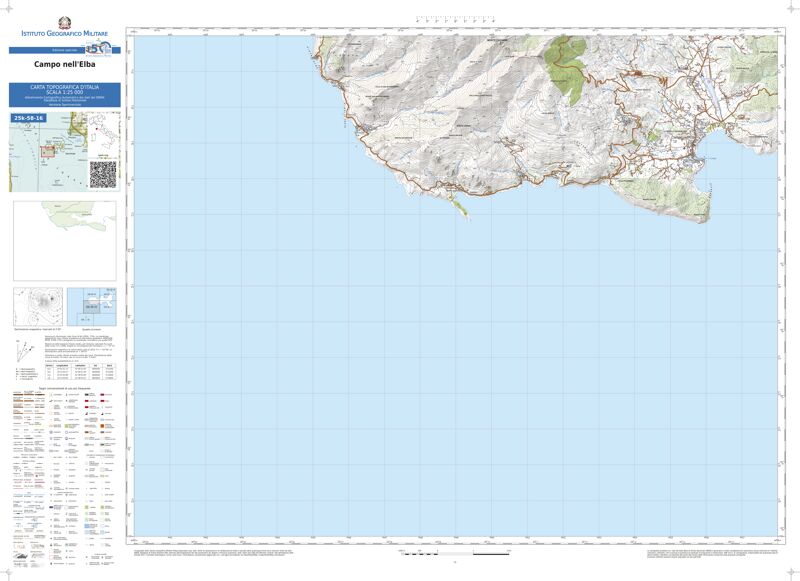Click the 150th anniversary logo
The width and height of the screenshot is (800, 581).
click(x=96, y=48)
